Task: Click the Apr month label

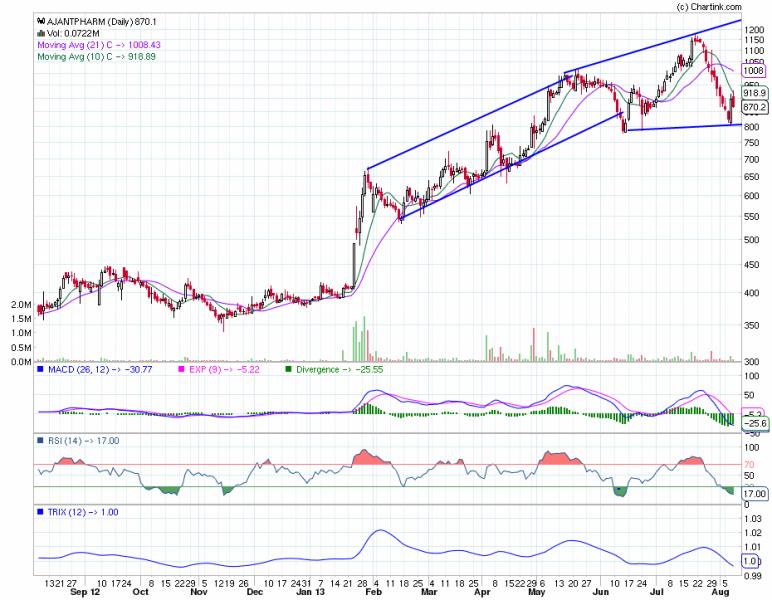Action: pos(482,592)
